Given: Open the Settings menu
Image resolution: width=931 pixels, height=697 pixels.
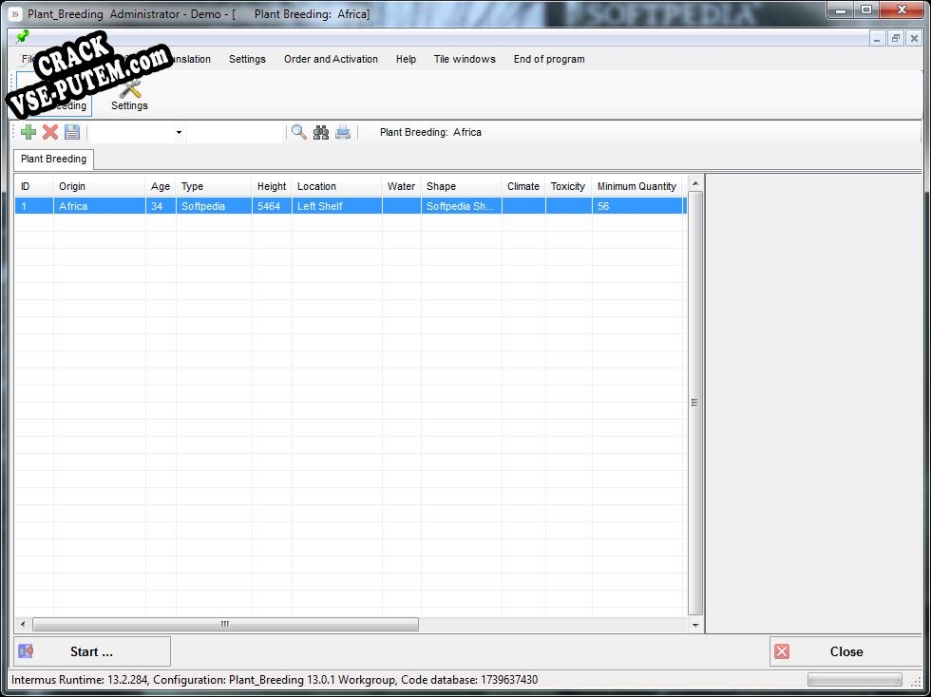Looking at the screenshot, I should (x=247, y=59).
